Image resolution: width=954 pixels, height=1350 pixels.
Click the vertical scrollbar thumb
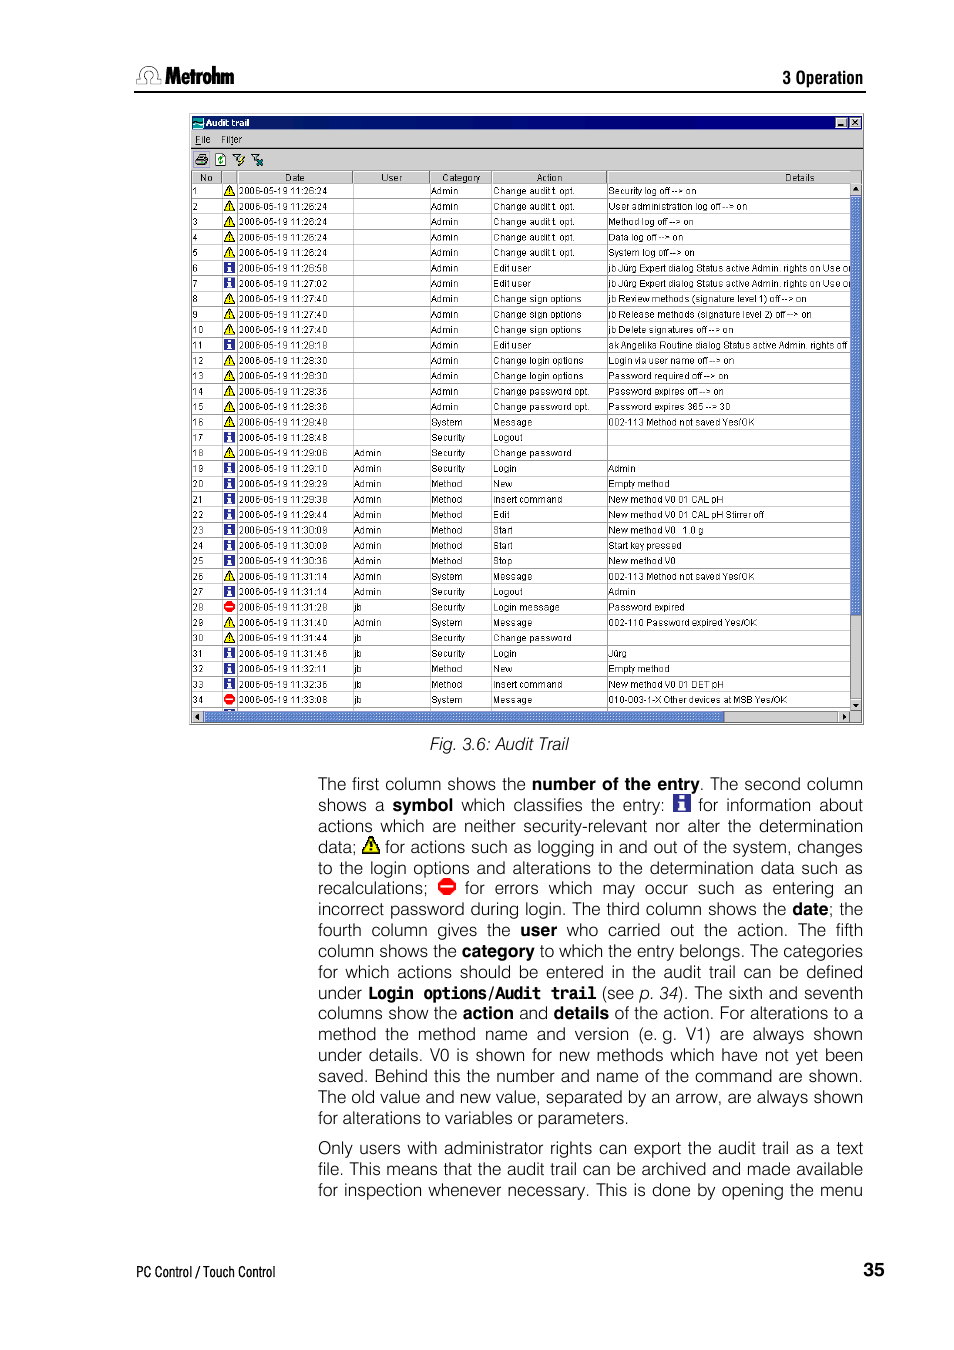point(856,405)
